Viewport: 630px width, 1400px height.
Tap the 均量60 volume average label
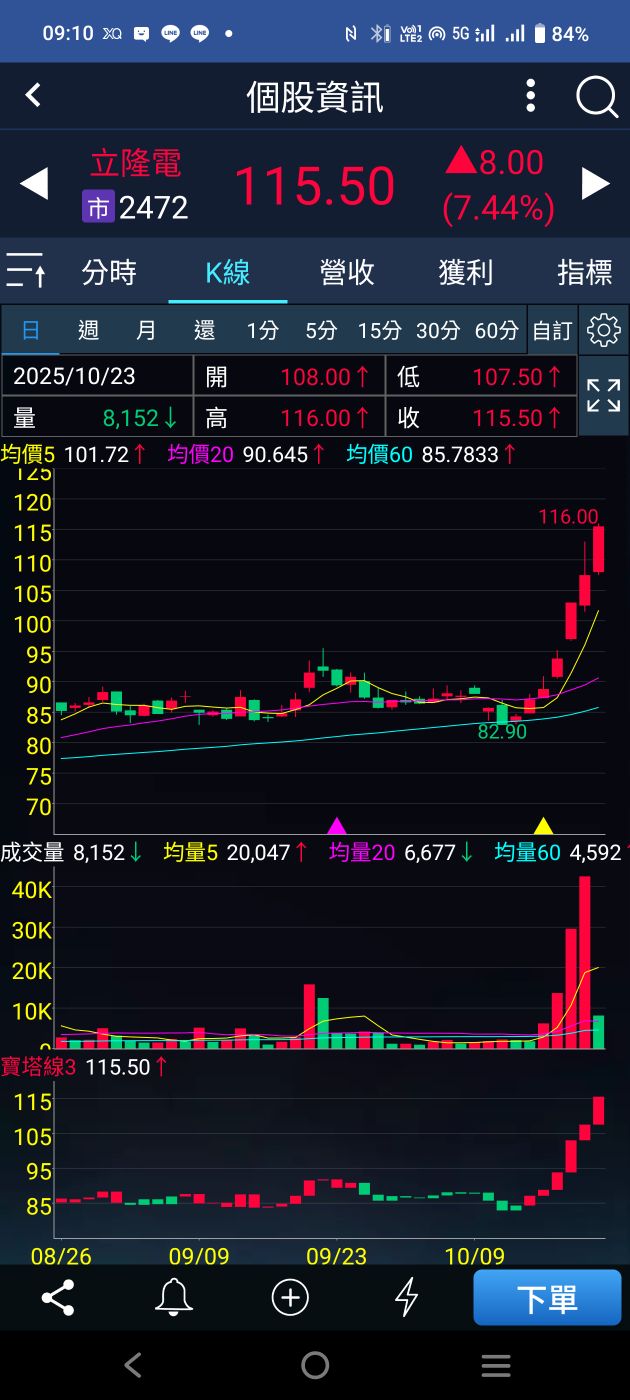pyautogui.click(x=528, y=853)
